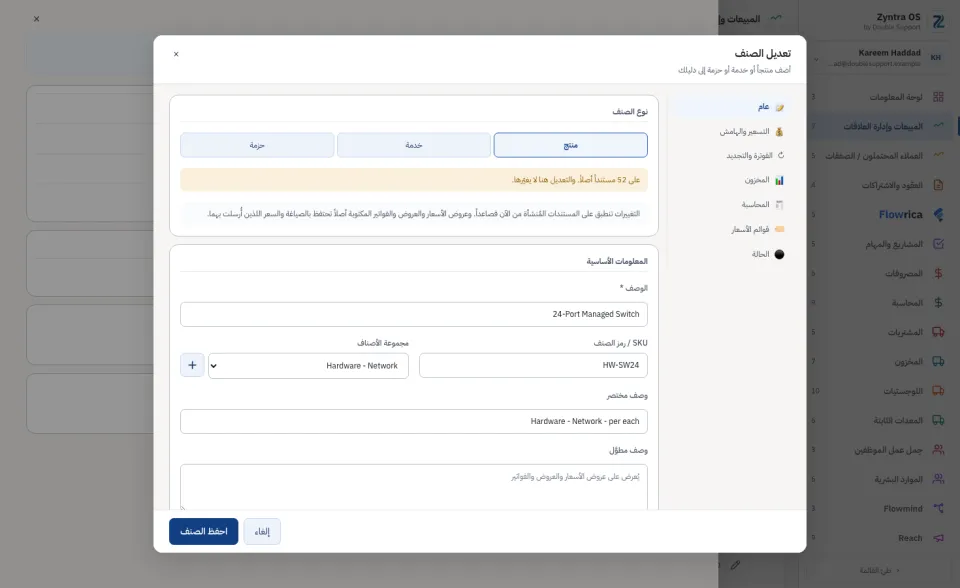
Task: Click the Flowrica logo icon
Action: pos(938,214)
